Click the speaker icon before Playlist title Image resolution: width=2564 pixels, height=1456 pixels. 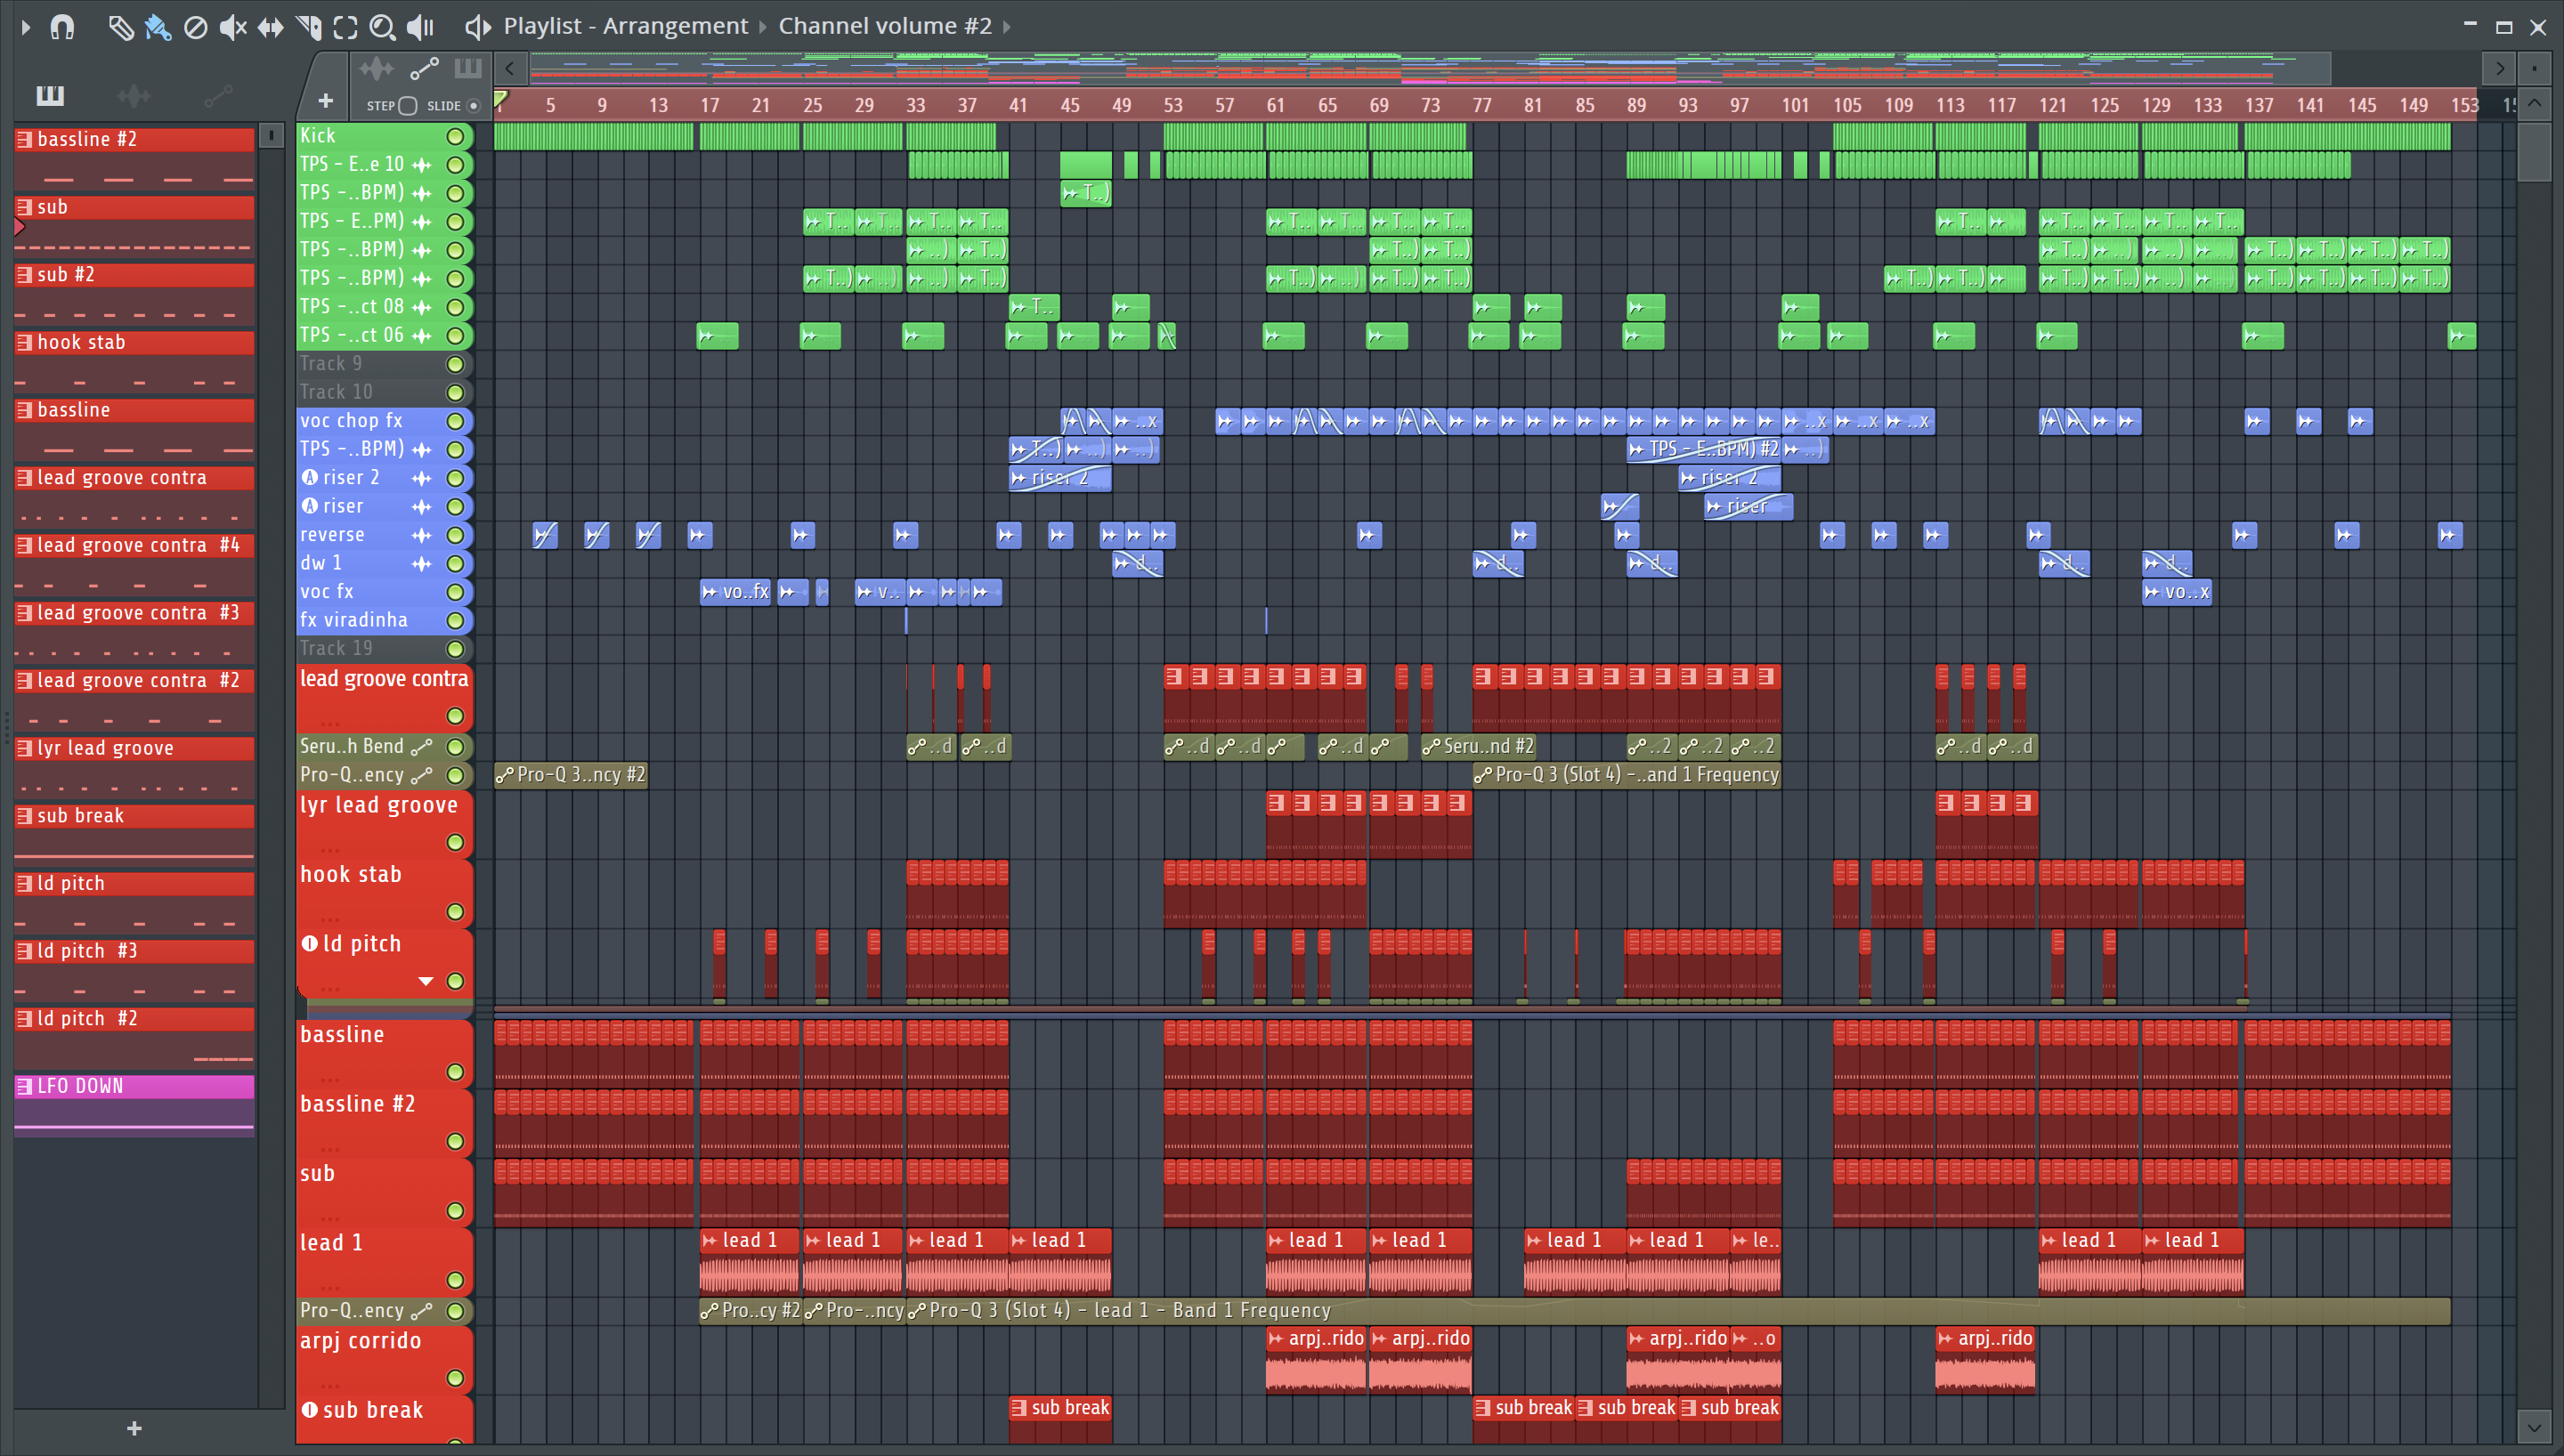(477, 27)
